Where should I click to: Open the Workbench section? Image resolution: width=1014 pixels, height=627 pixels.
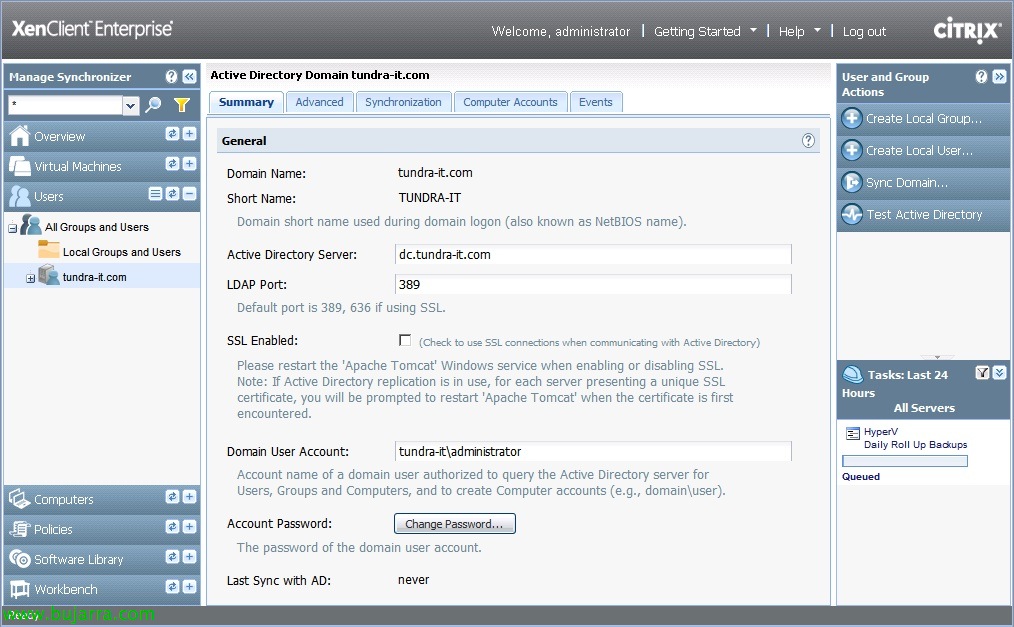tap(65, 590)
